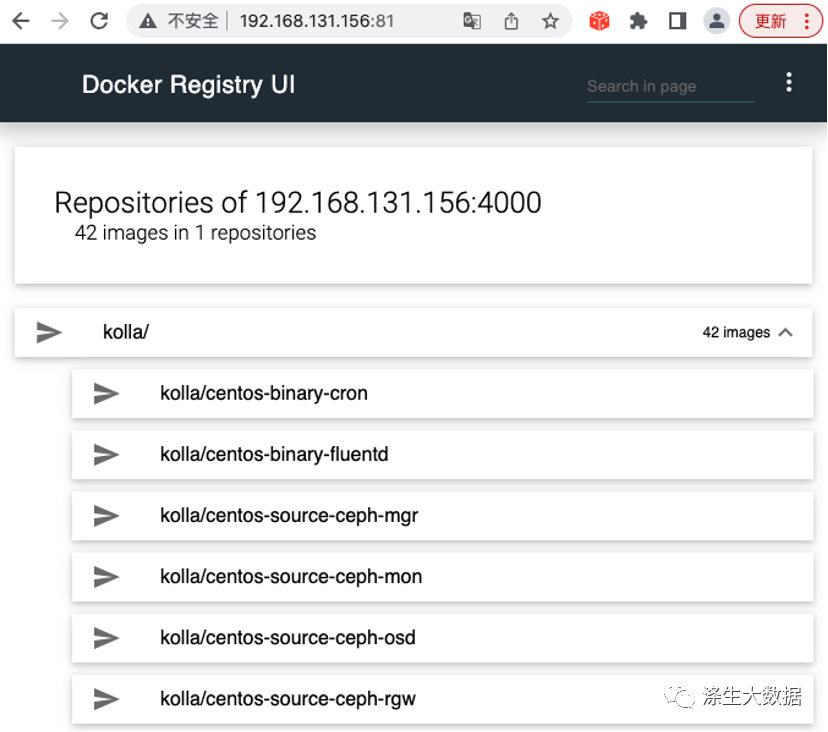The height and width of the screenshot is (732, 828).
Task: Click the 42 images count label
Action: coord(736,332)
